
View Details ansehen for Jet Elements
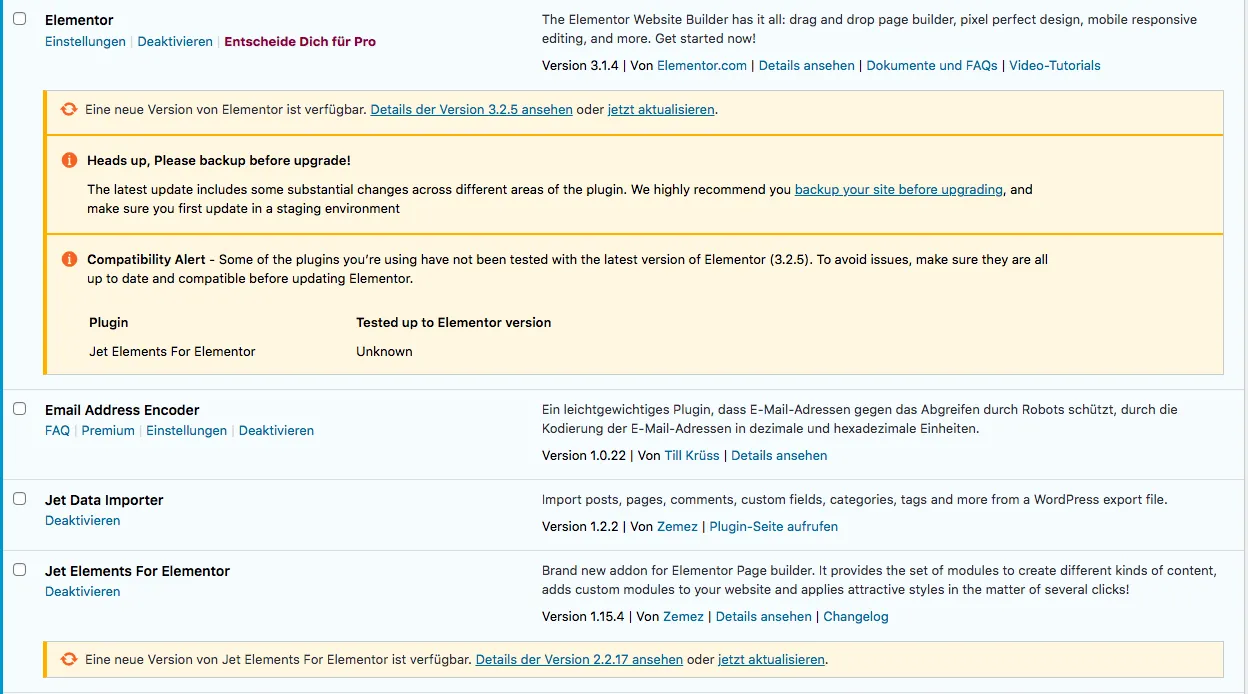764,617
